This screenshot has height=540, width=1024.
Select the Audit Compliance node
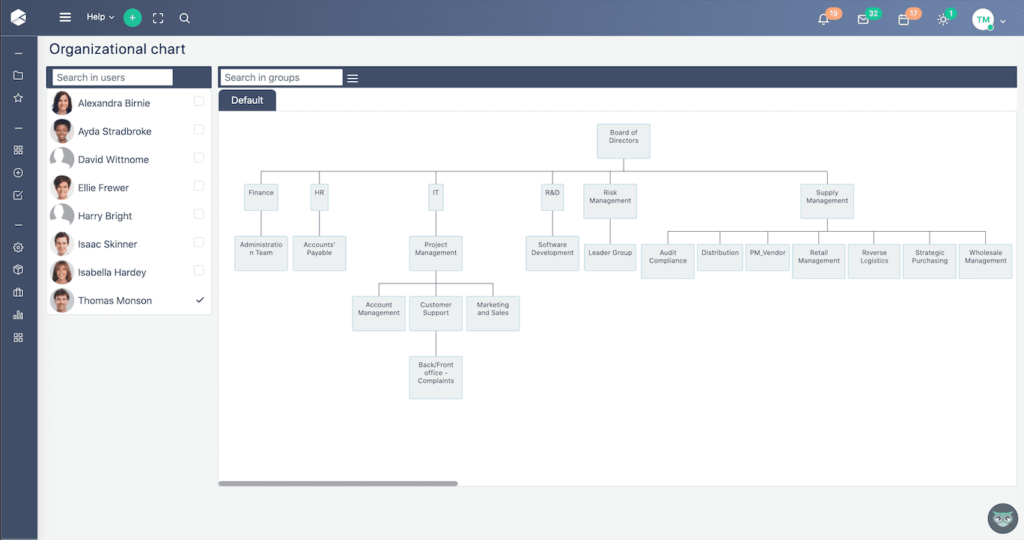click(x=667, y=261)
